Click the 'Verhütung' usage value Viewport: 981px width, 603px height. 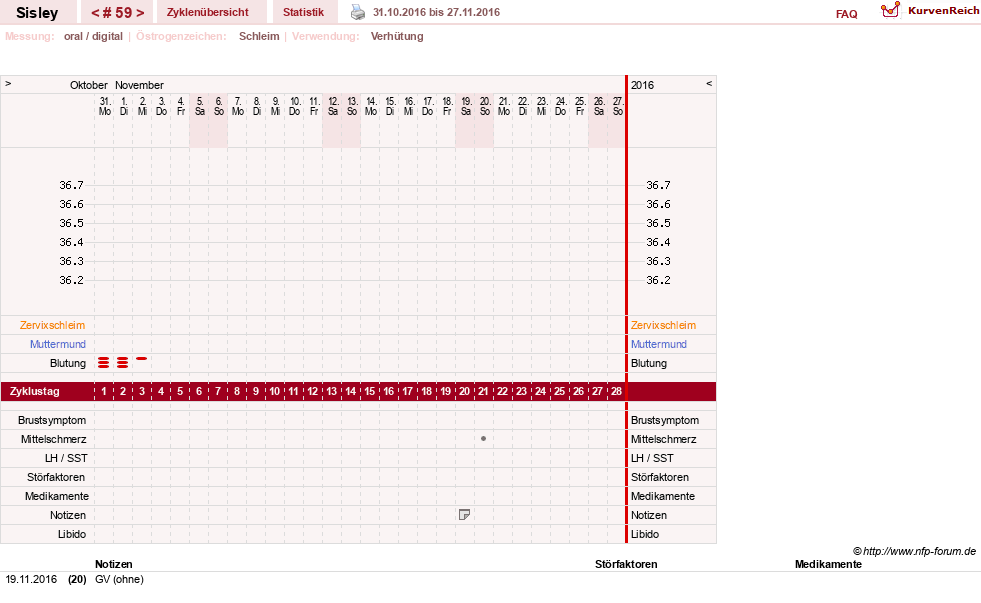point(397,36)
